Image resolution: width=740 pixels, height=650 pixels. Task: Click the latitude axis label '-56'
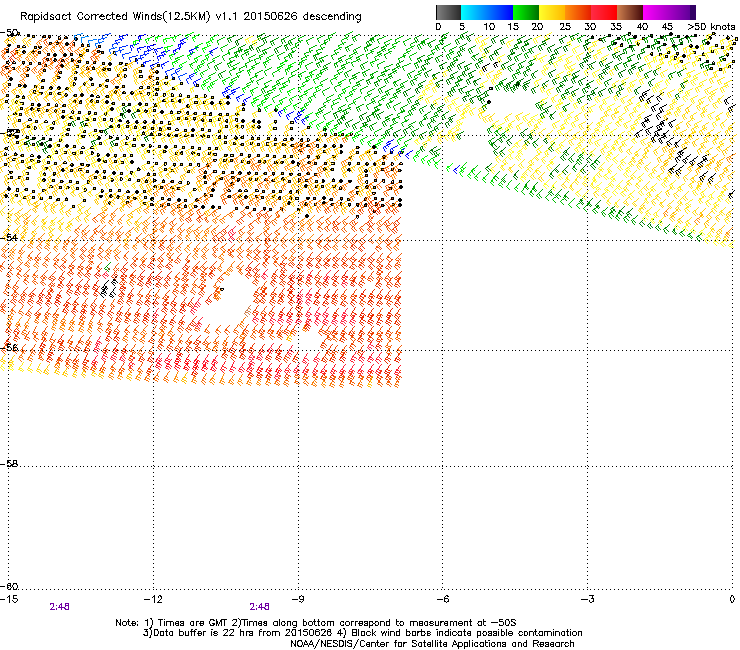click(9, 347)
